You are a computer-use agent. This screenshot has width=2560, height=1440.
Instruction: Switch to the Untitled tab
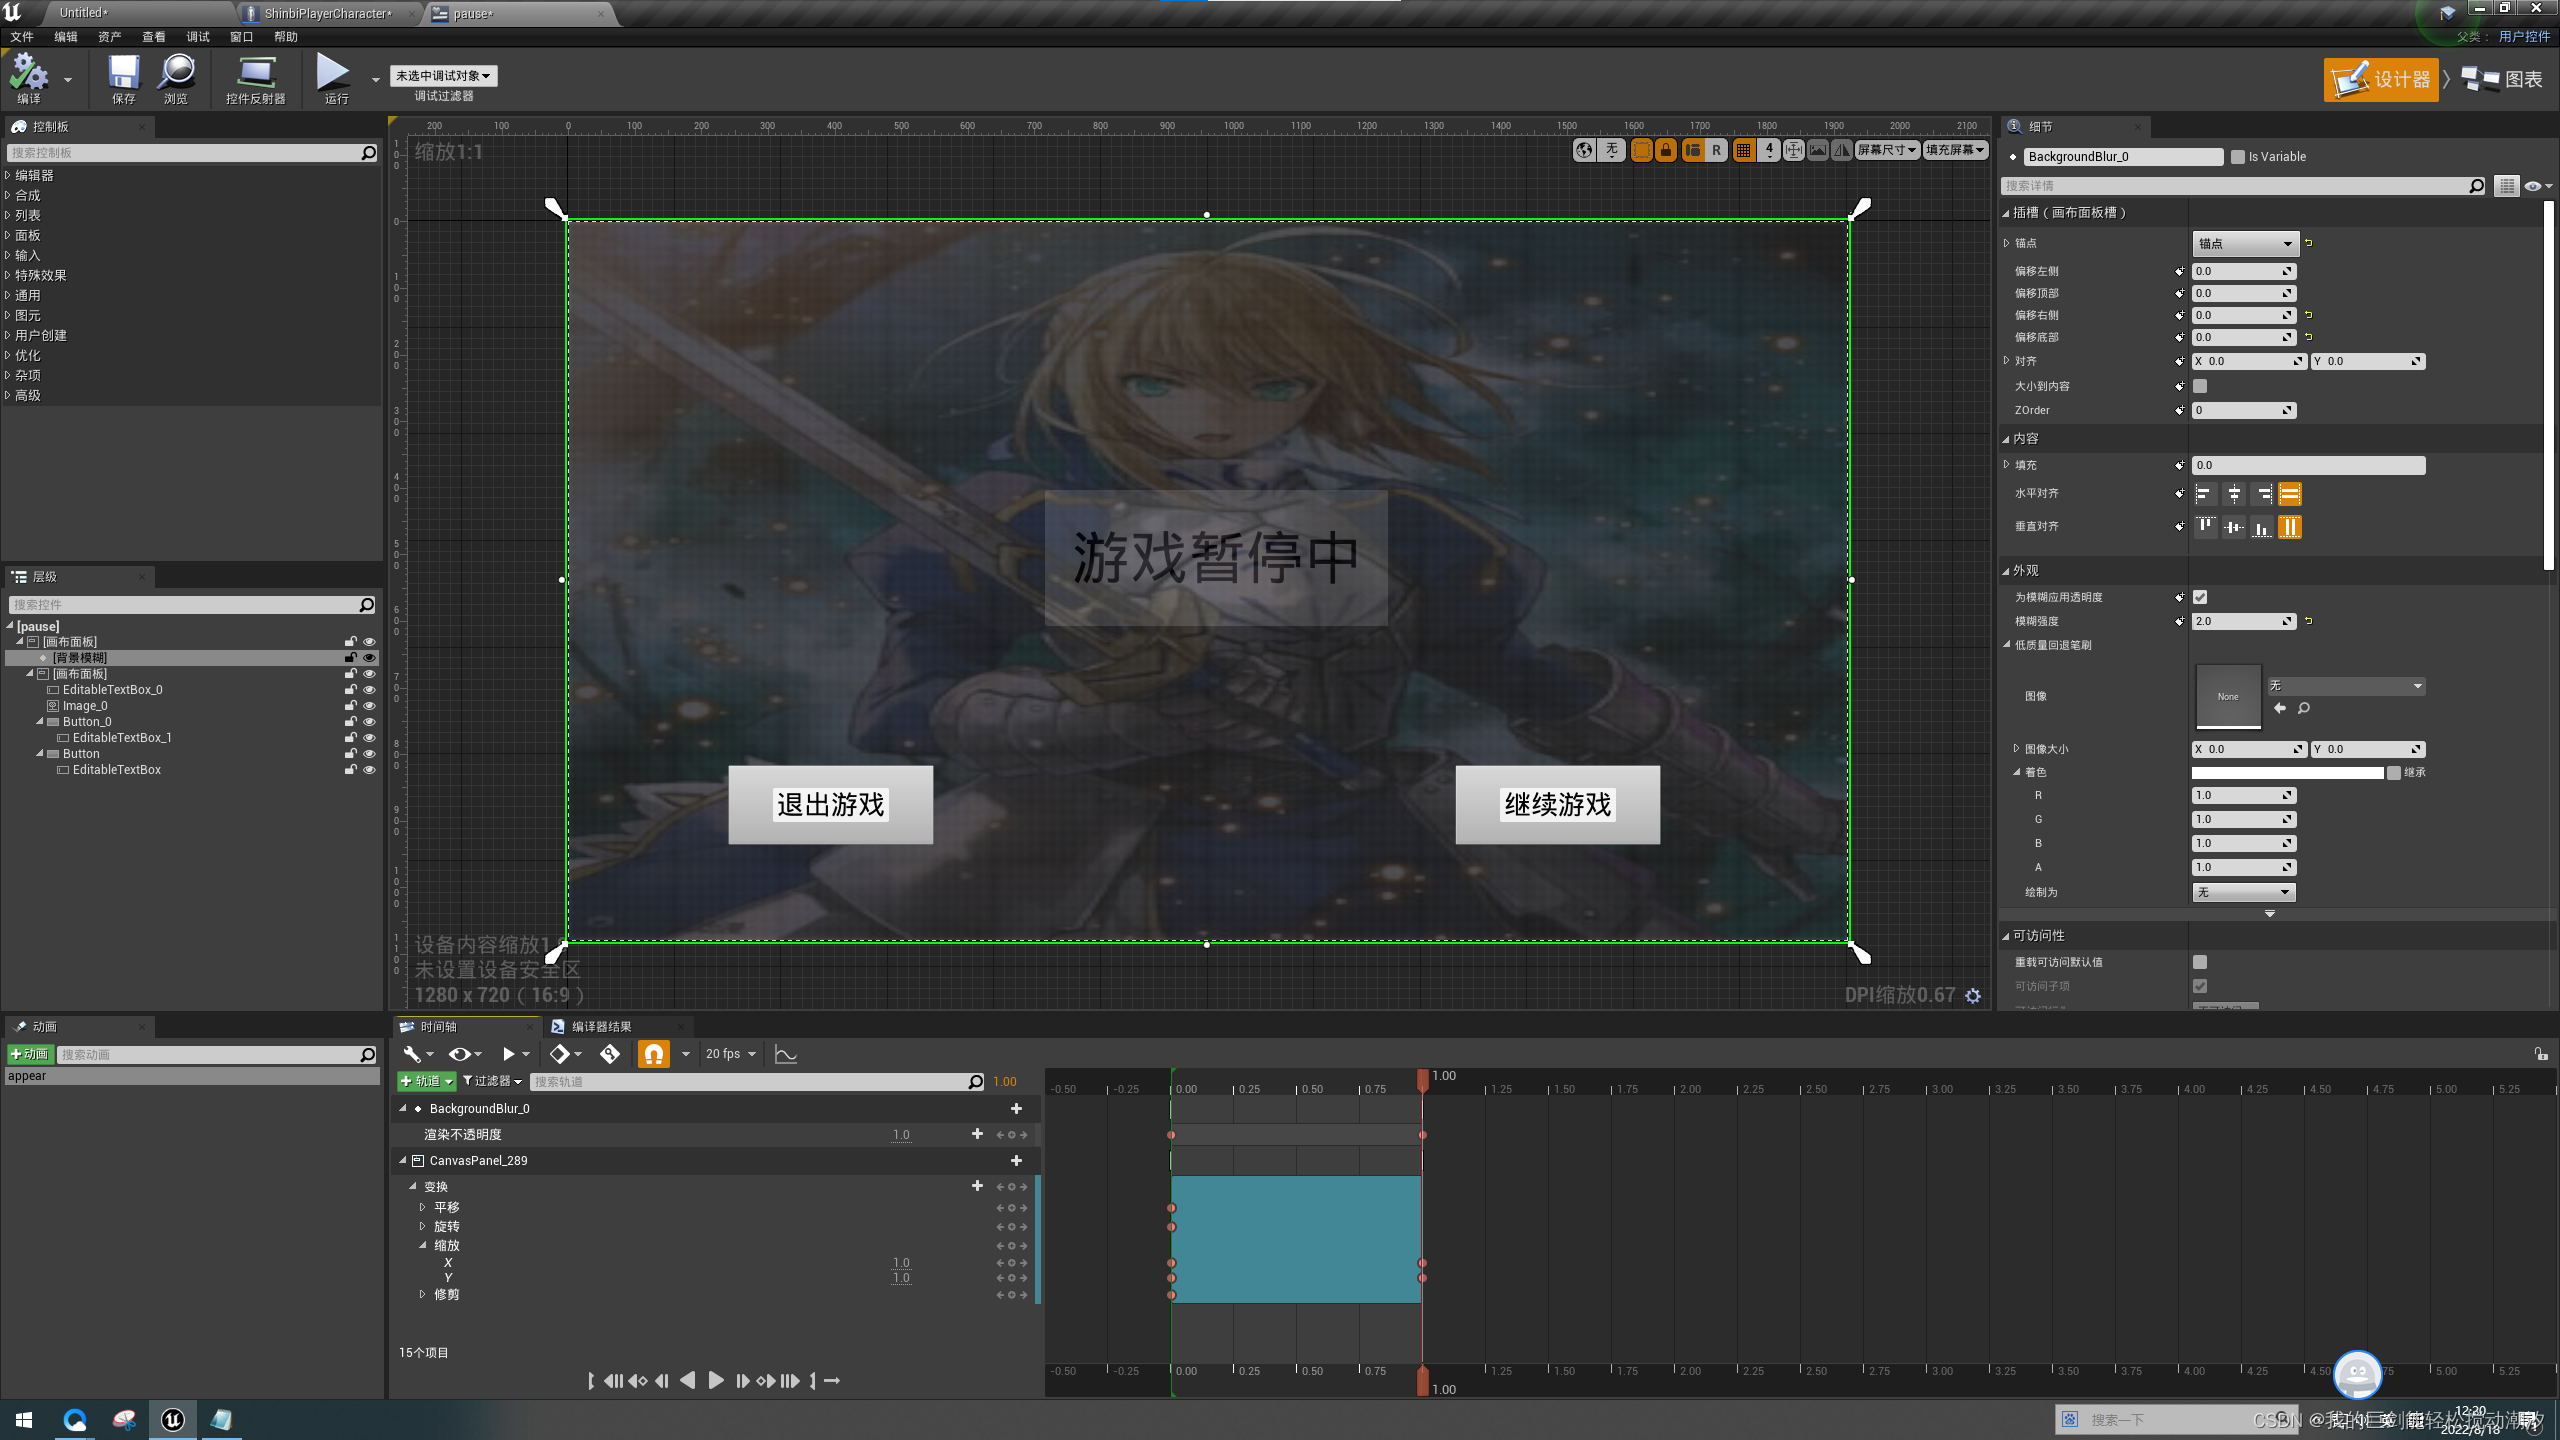point(84,13)
